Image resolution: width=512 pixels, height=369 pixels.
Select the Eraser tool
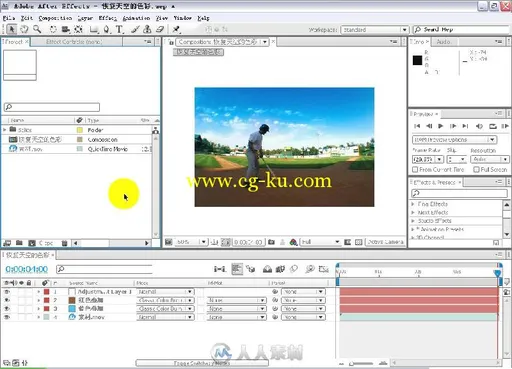coord(160,29)
